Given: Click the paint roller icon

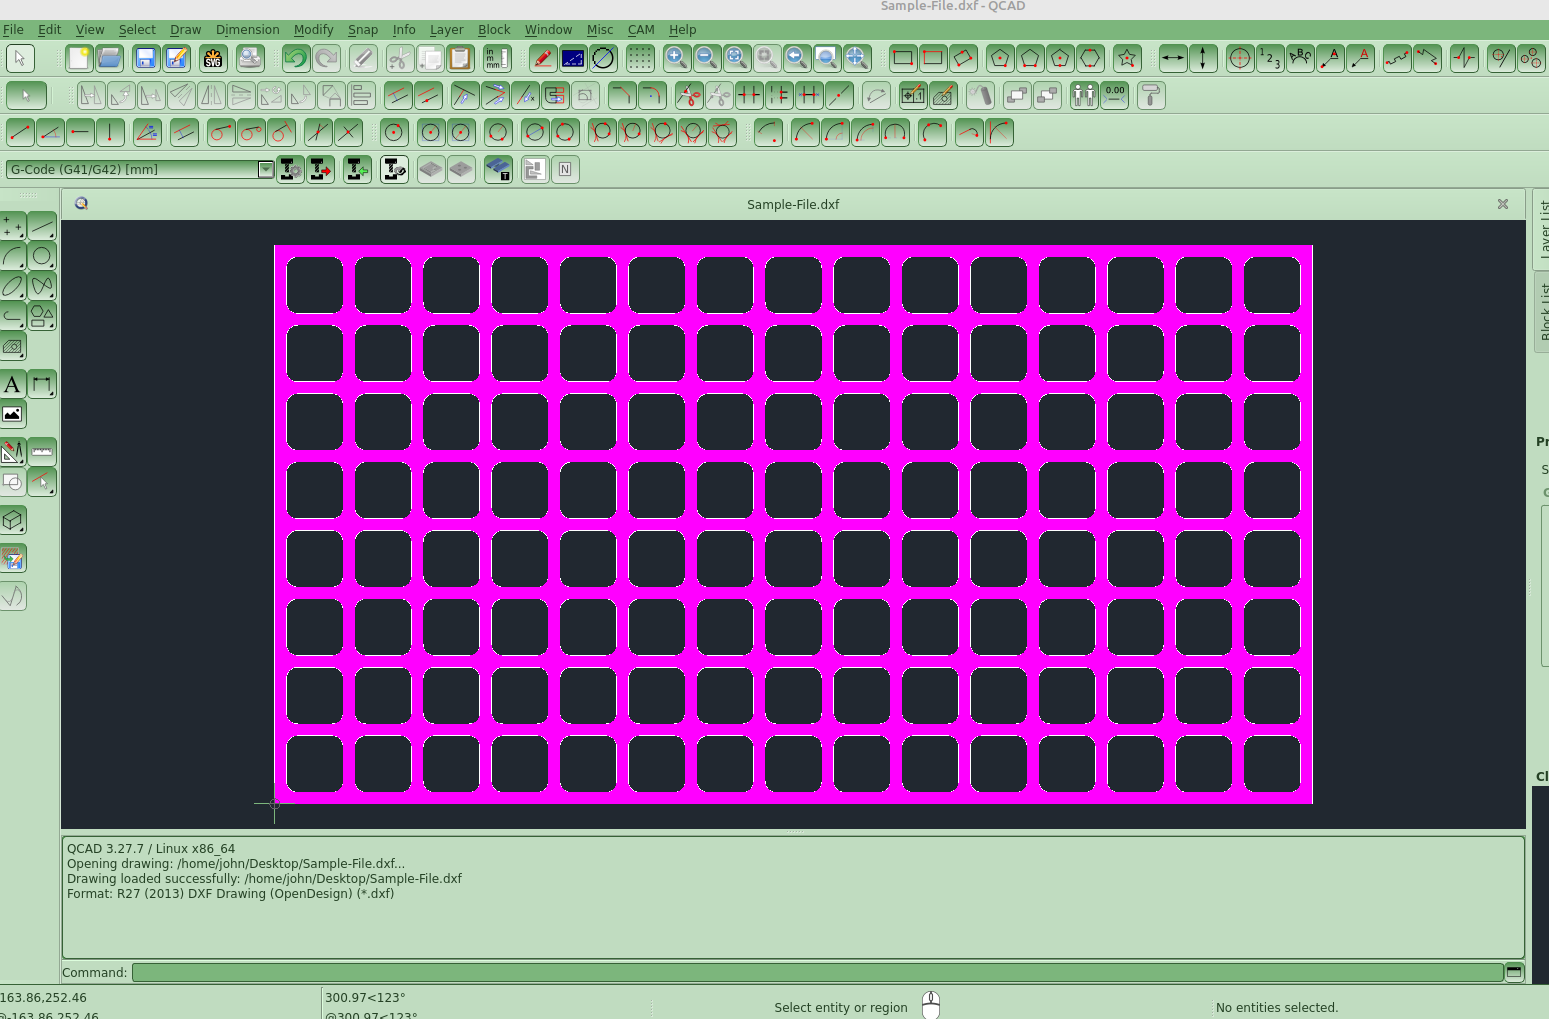Looking at the screenshot, I should (1151, 96).
